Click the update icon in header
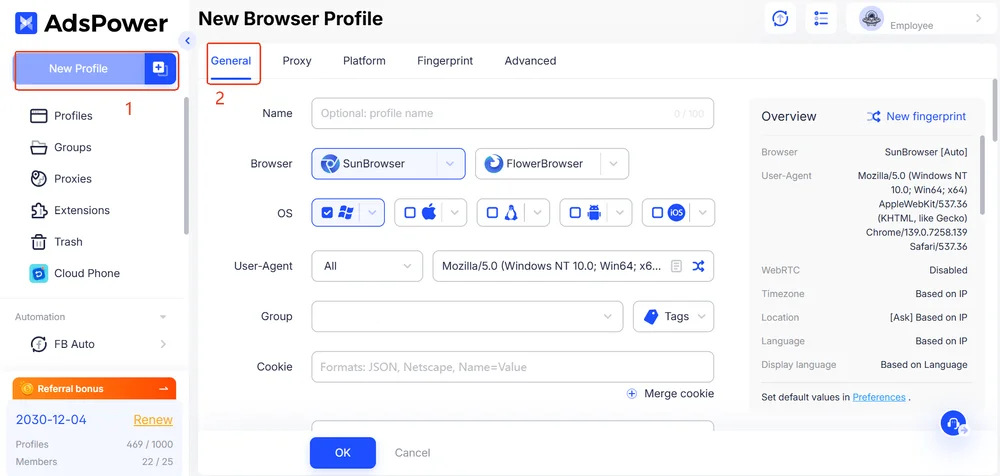 (x=780, y=19)
